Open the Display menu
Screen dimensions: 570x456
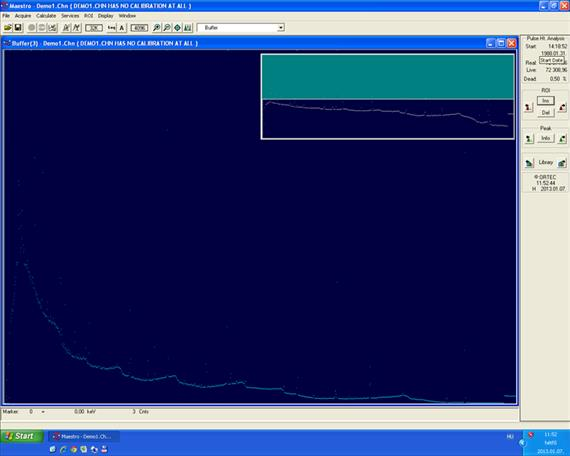(106, 16)
